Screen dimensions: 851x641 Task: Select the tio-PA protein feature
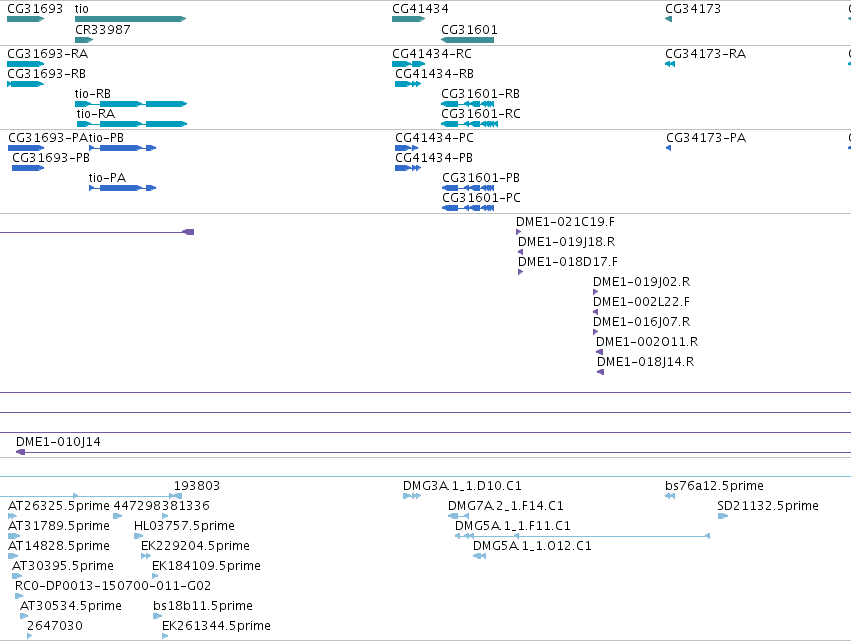coord(123,188)
